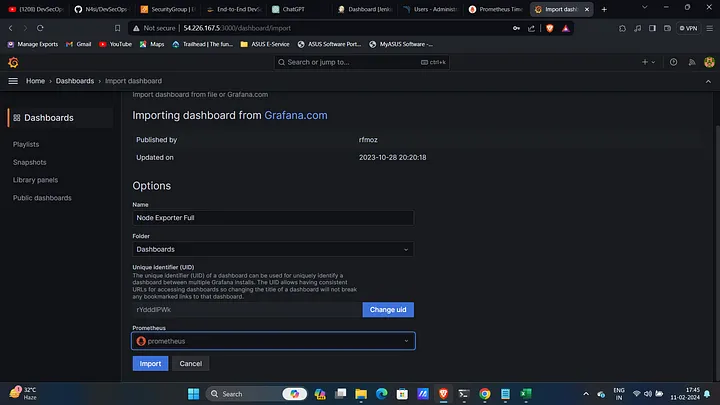Expand the Folder dropdown
This screenshot has height=405, width=720.
(273, 249)
